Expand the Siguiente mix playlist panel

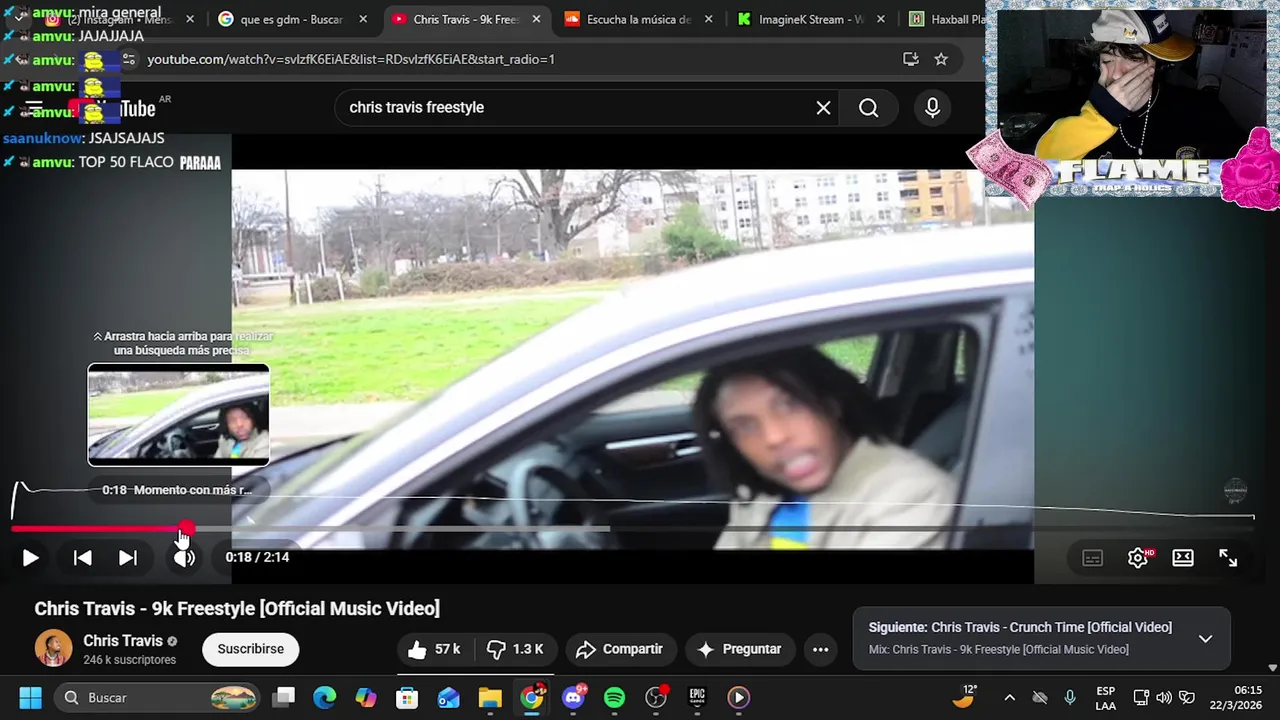[1205, 639]
